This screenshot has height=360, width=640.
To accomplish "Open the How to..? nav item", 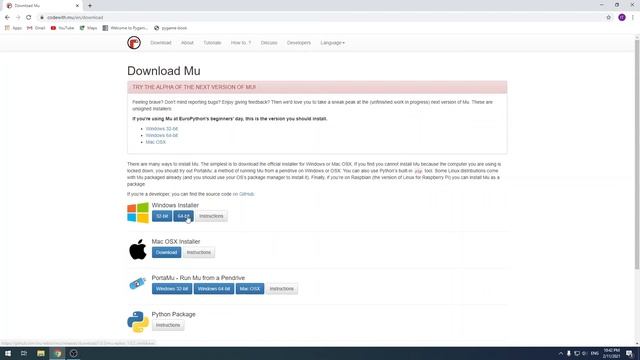I will coord(241,43).
